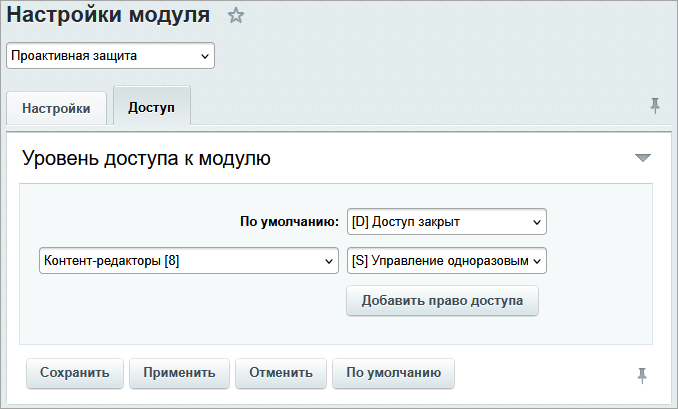Click the По умолчанию button at bottom
Viewport: 678px width, 409px height.
393,373
